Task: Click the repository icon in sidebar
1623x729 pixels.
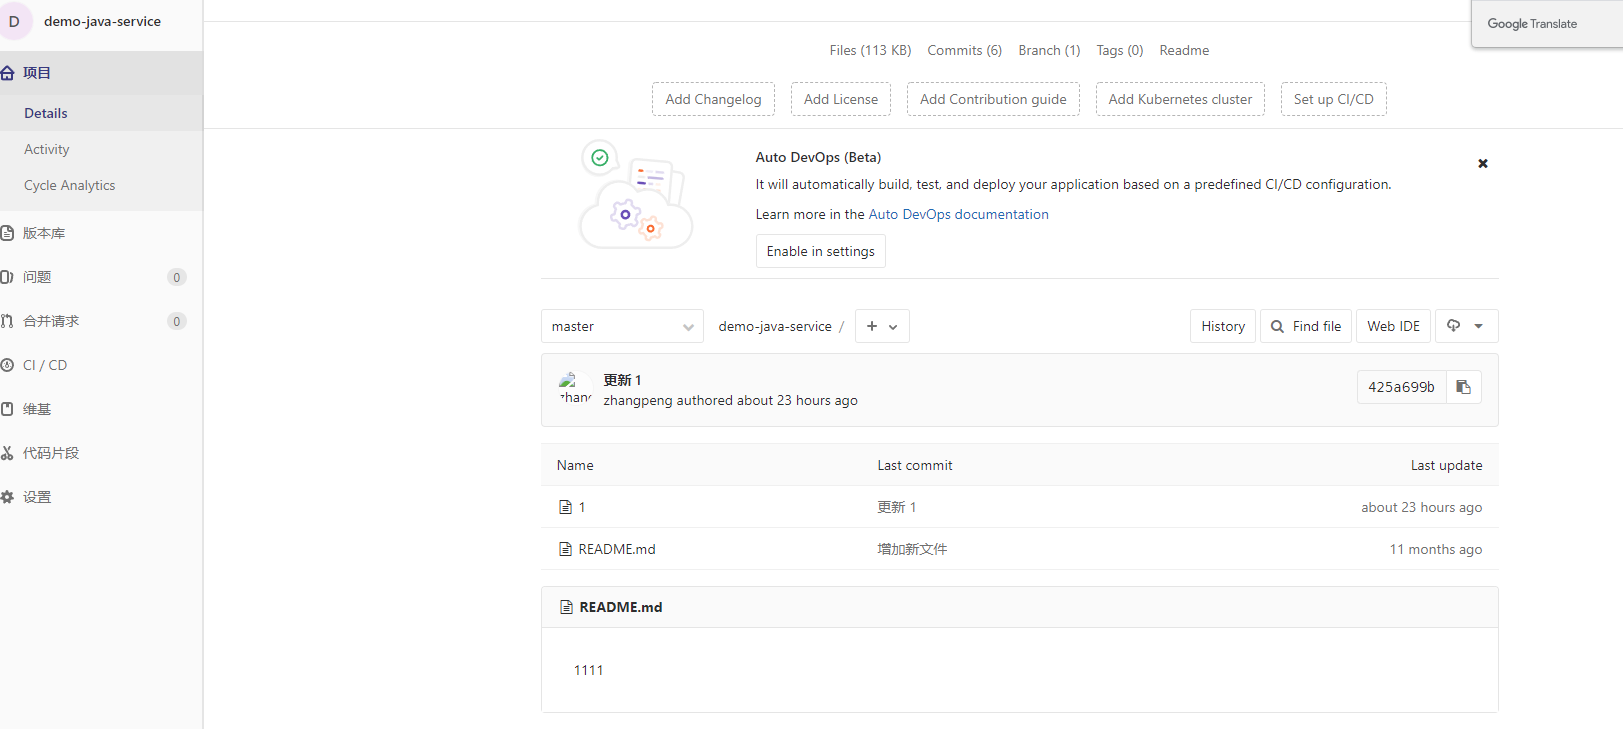Action: click(7, 233)
